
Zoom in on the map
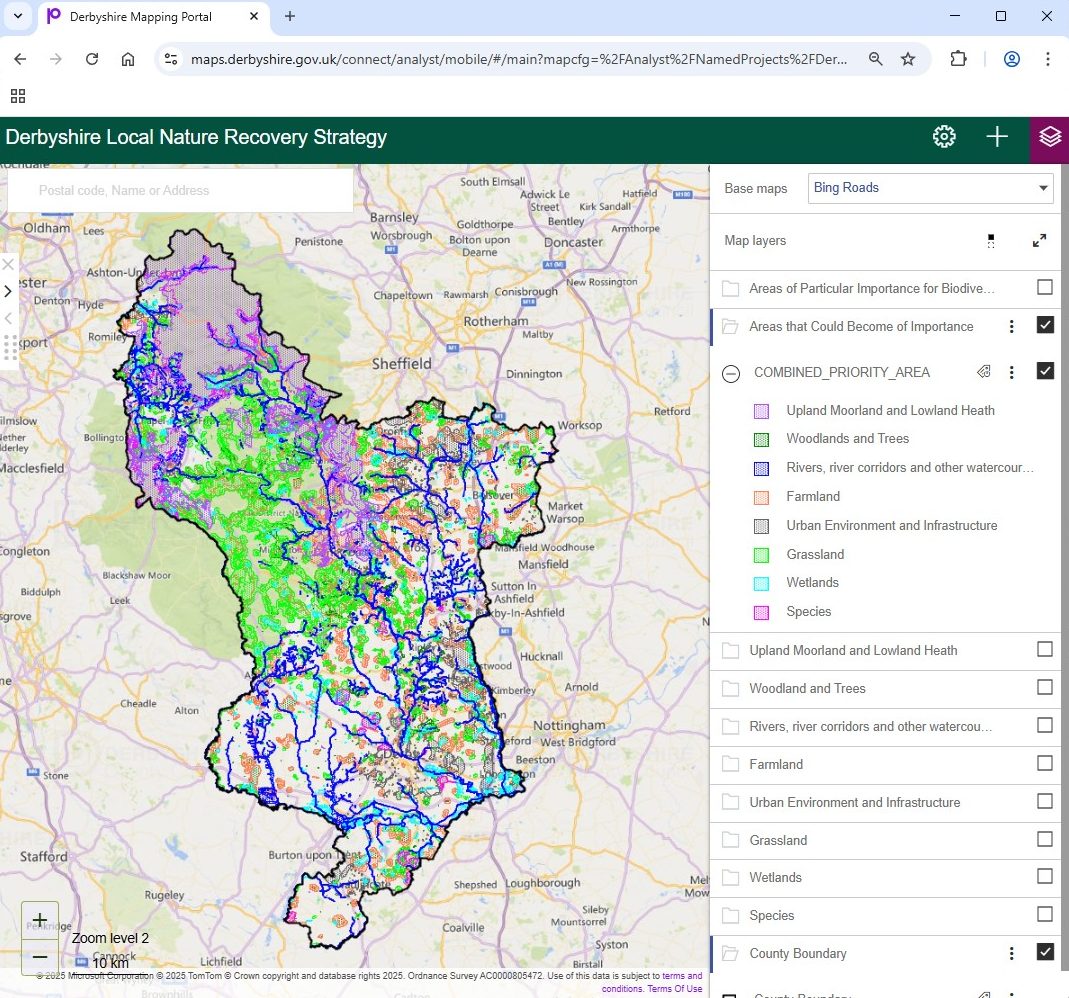point(40,920)
